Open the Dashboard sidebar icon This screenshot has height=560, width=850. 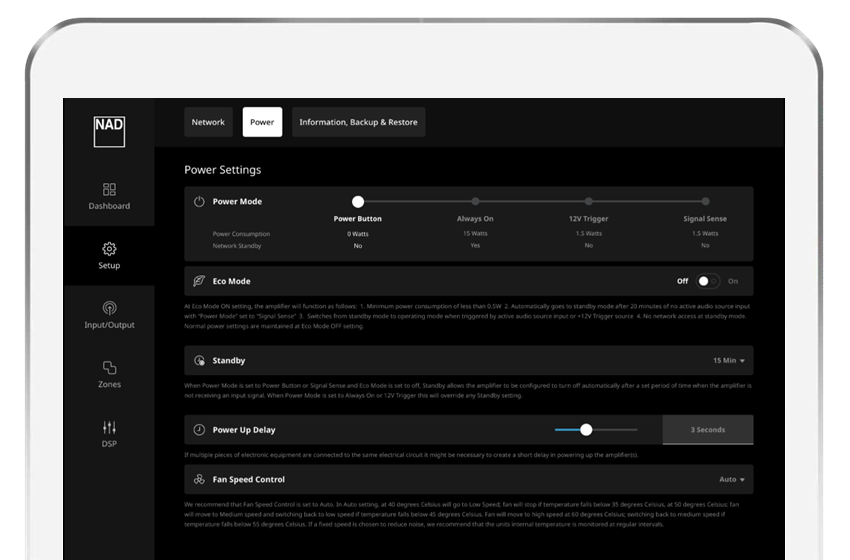109,189
